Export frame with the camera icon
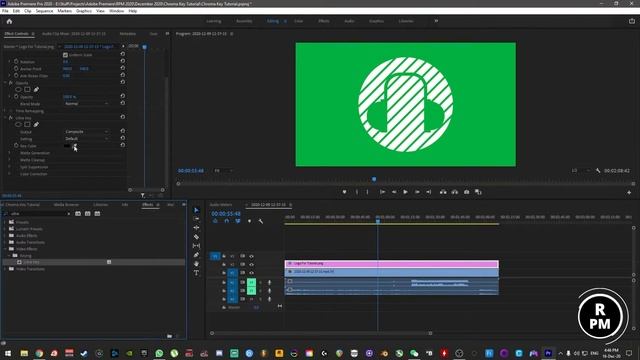The image size is (640, 360). point(467,192)
